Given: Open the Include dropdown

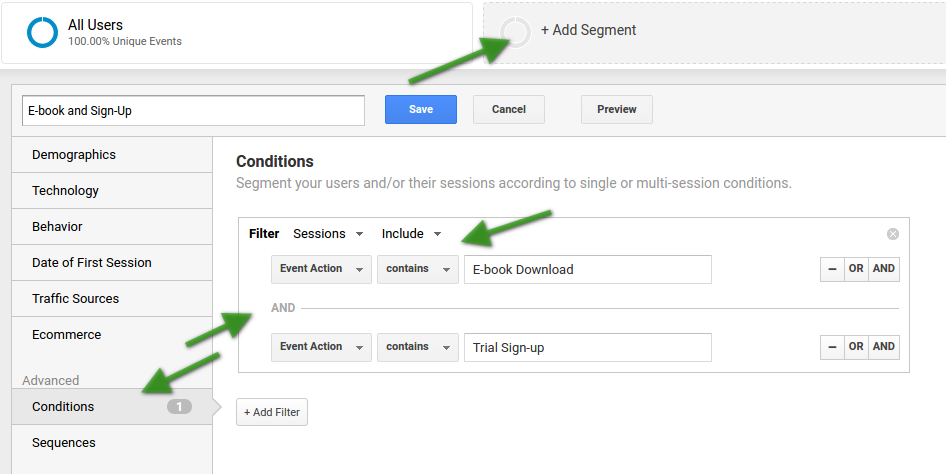Looking at the screenshot, I should coord(411,234).
